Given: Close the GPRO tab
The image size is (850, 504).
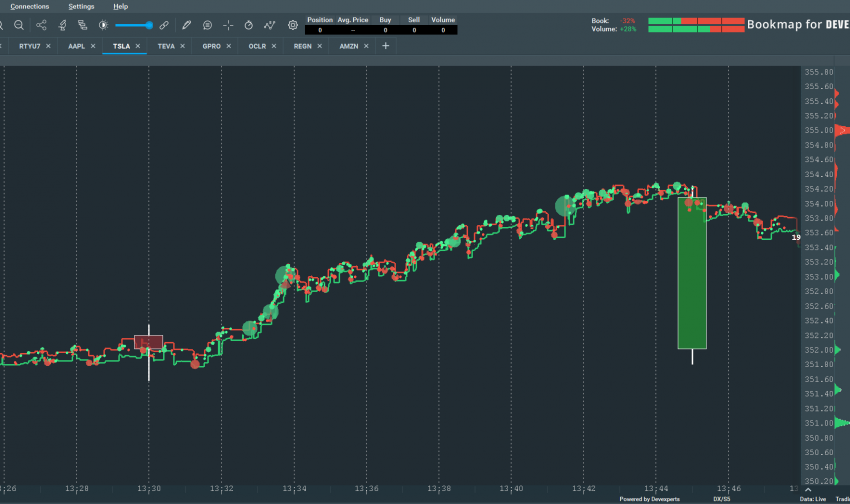Looking at the screenshot, I should pos(228,46).
